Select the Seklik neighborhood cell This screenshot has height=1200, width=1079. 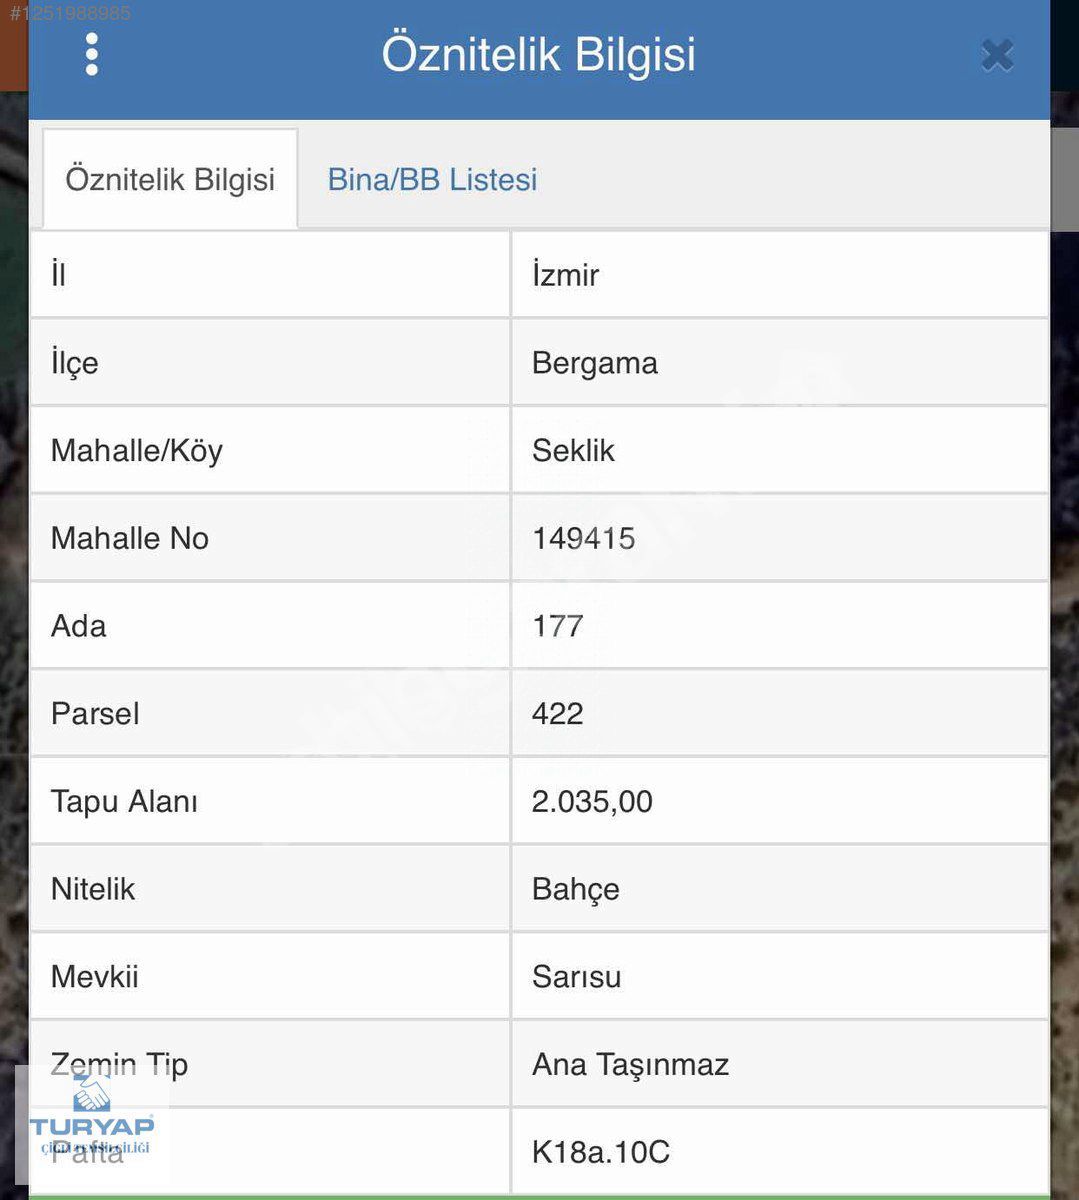pyautogui.click(x=780, y=451)
